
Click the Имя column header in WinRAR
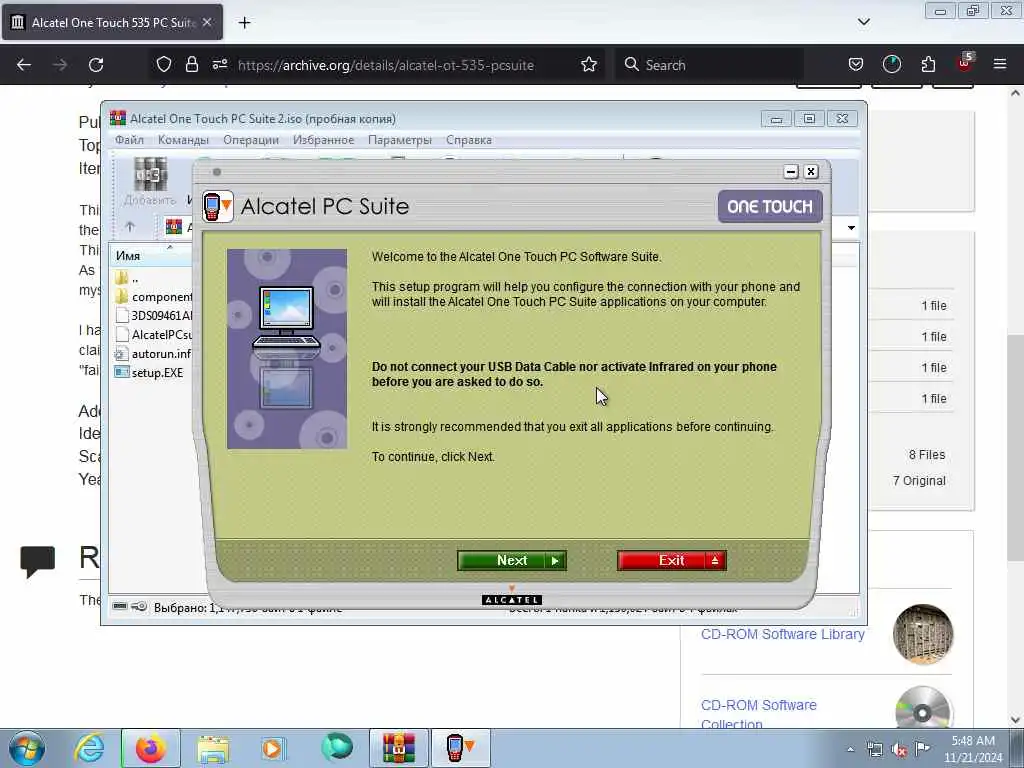[152, 255]
